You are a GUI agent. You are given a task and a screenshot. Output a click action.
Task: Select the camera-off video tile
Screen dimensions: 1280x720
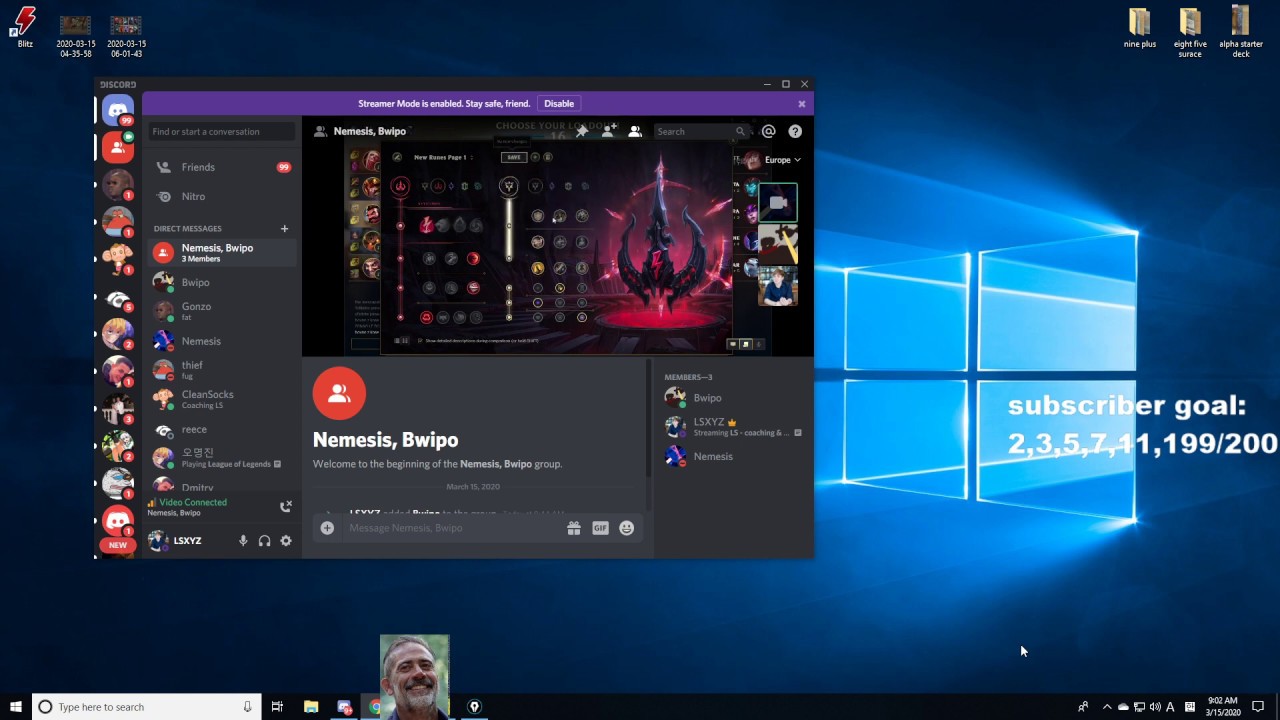[x=778, y=203]
